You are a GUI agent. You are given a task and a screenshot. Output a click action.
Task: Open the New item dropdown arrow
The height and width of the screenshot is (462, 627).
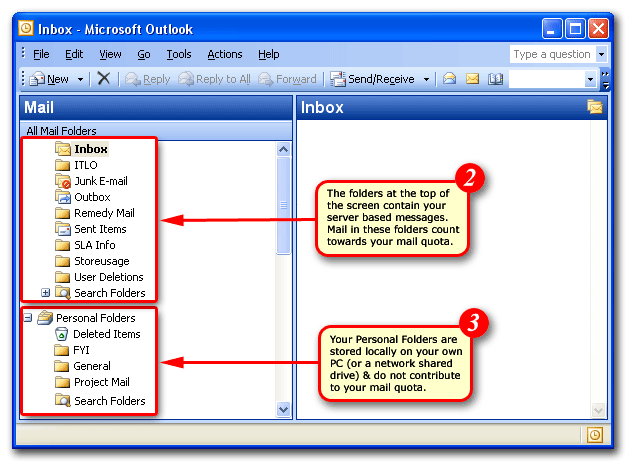[81, 79]
